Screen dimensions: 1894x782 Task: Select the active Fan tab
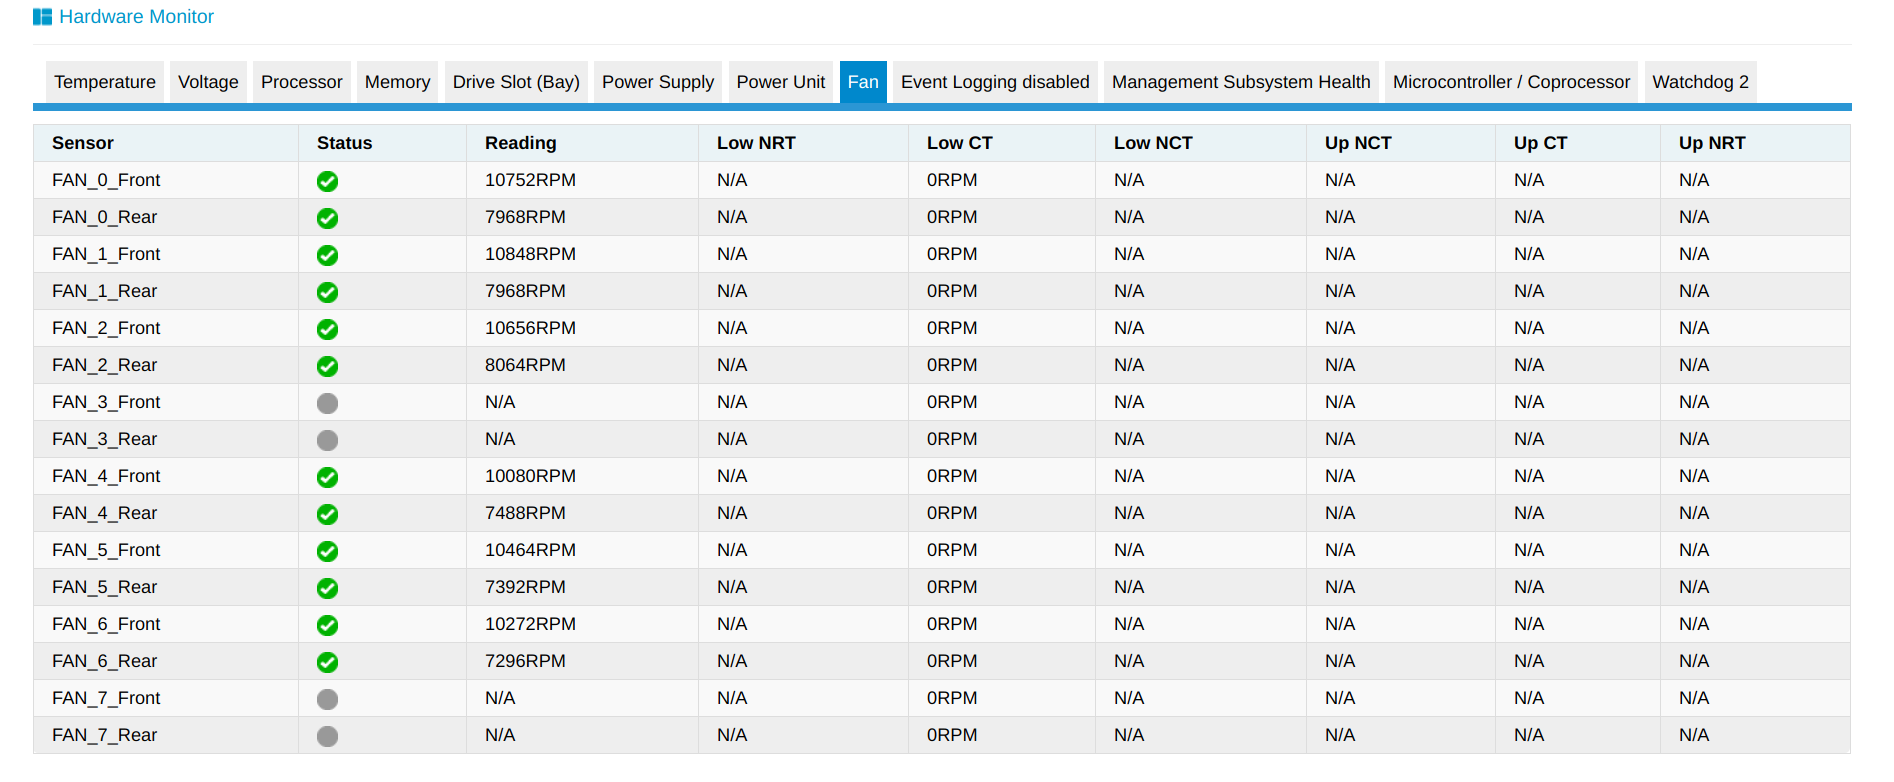pos(863,82)
